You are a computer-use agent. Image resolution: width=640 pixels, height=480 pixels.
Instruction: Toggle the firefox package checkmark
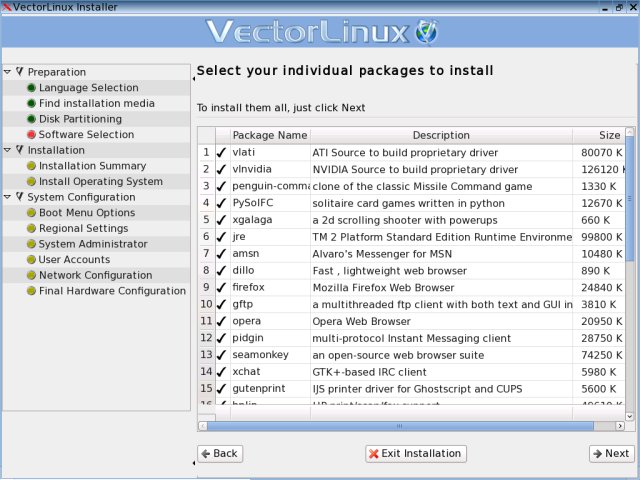point(221,287)
